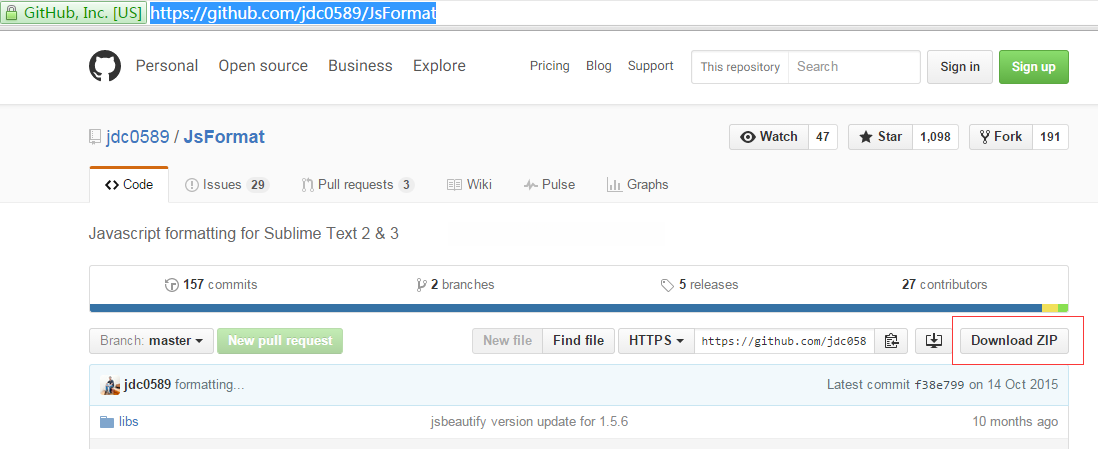The width and height of the screenshot is (1098, 449).
Task: Open the Pulse tab
Action: click(550, 185)
